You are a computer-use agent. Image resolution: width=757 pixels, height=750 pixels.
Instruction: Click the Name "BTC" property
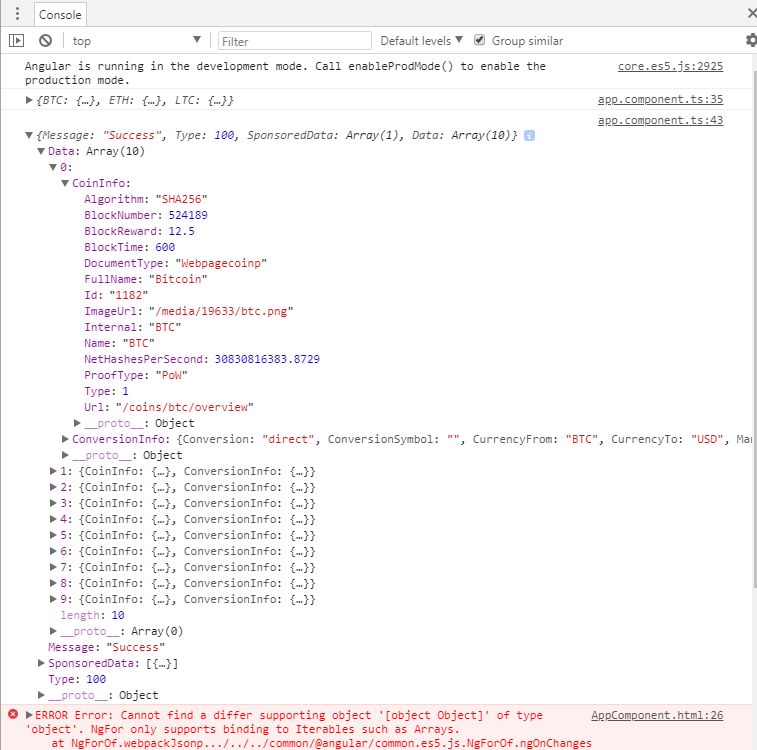click(119, 343)
